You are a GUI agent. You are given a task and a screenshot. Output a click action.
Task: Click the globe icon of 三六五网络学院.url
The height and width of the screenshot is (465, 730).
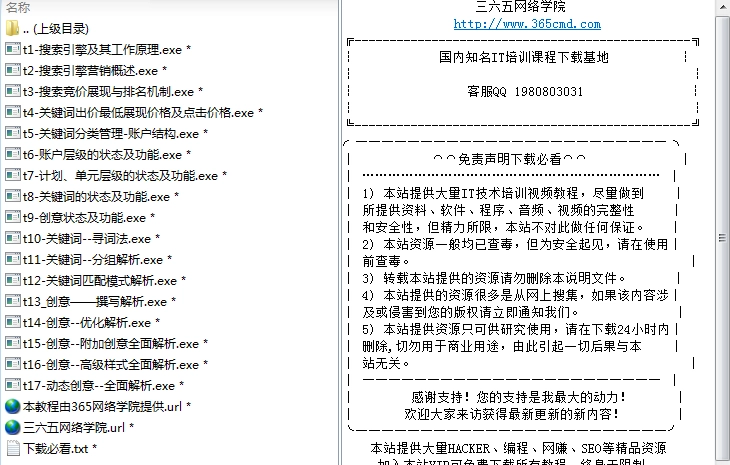[13, 427]
